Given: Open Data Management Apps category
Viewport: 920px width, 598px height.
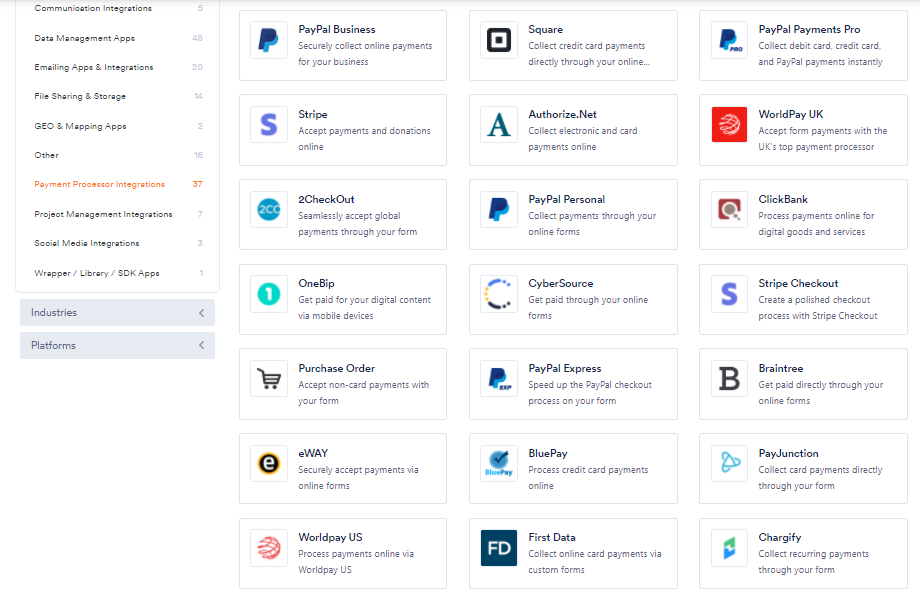Looking at the screenshot, I should (x=117, y=38).
